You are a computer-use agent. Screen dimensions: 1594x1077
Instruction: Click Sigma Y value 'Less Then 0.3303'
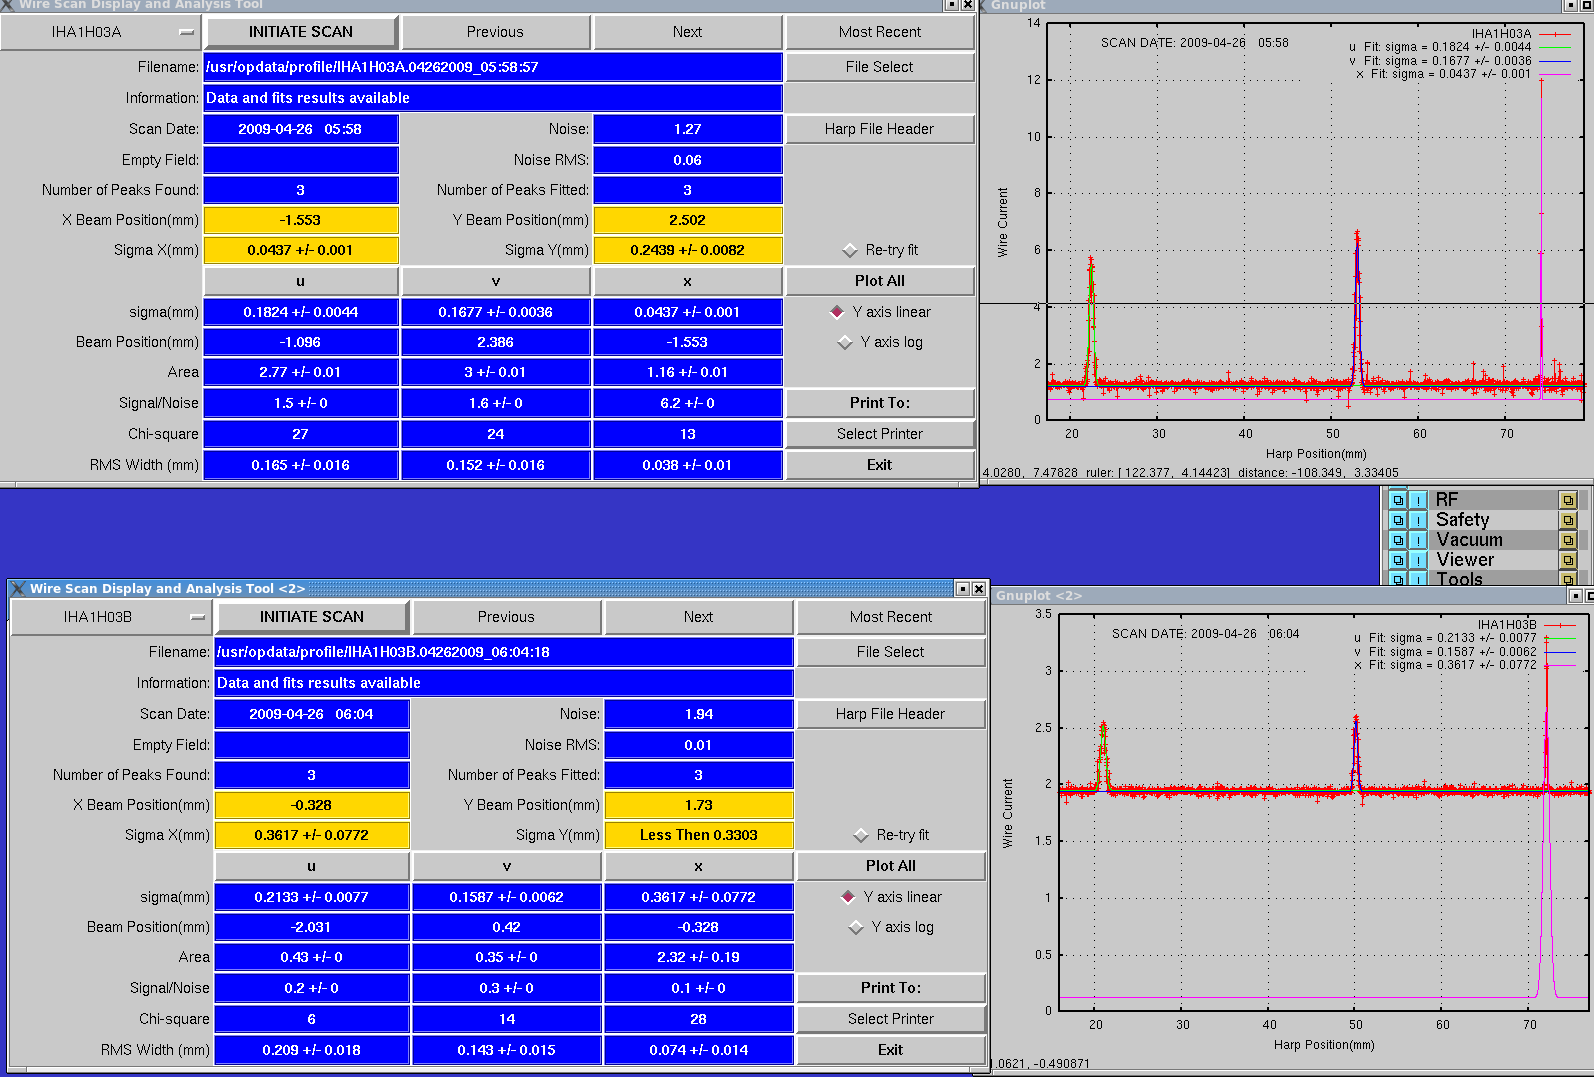pyautogui.click(x=699, y=835)
